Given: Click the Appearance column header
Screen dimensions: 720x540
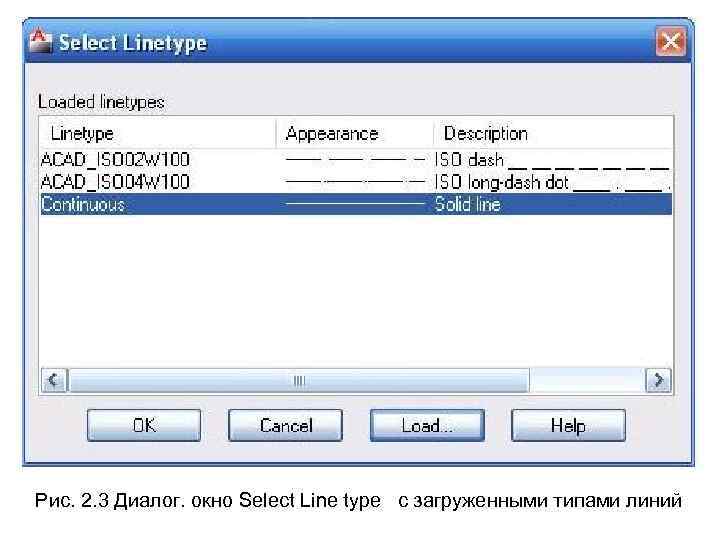Looking at the screenshot, I should click(x=354, y=134).
